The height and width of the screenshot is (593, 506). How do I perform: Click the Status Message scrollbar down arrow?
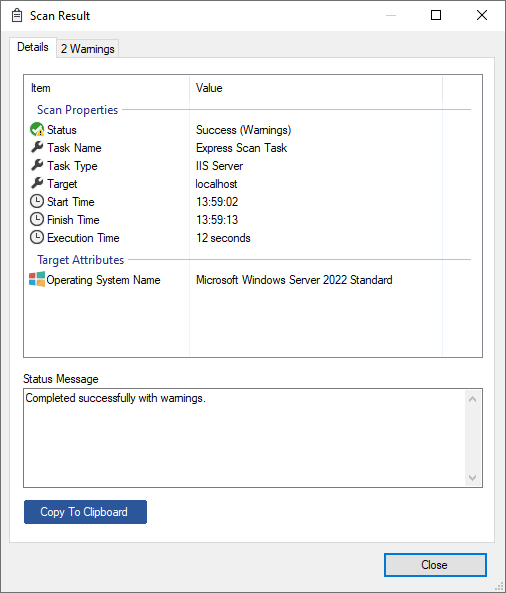[472, 478]
